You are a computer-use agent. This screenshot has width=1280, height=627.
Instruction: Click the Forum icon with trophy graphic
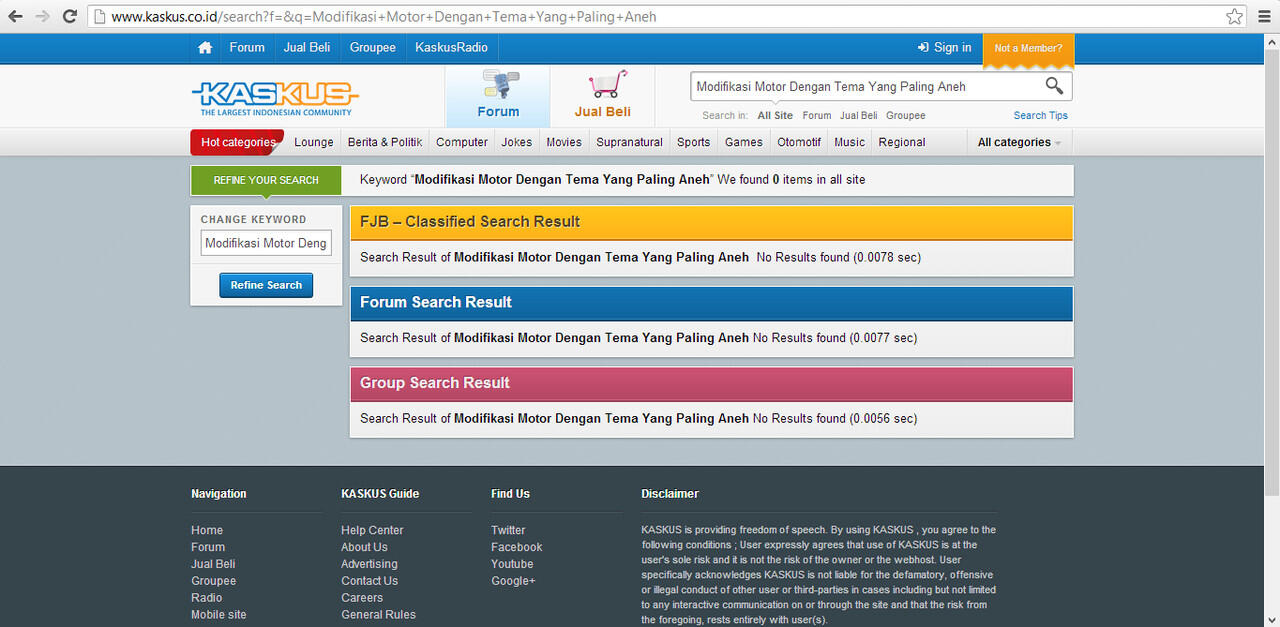pyautogui.click(x=497, y=86)
